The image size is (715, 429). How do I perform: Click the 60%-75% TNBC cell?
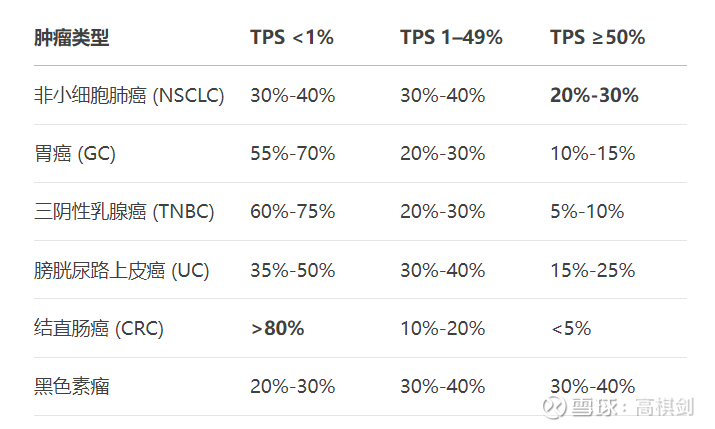point(293,212)
